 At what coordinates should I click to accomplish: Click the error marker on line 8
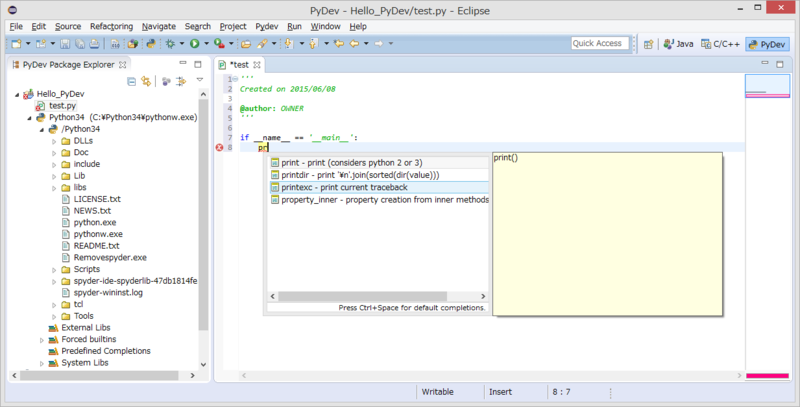click(x=219, y=147)
